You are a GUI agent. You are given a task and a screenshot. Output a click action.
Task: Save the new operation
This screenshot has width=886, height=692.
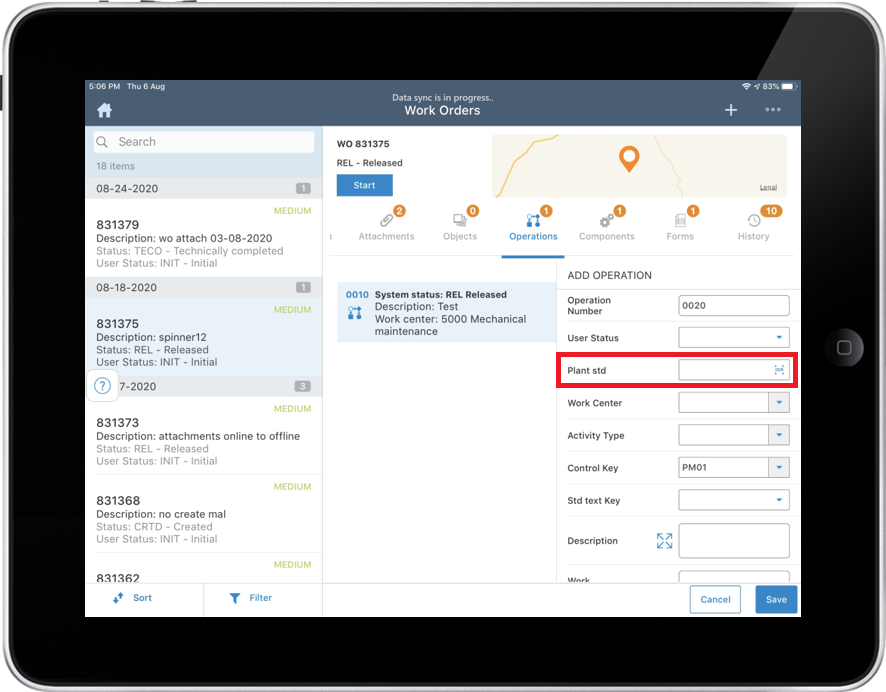(776, 599)
